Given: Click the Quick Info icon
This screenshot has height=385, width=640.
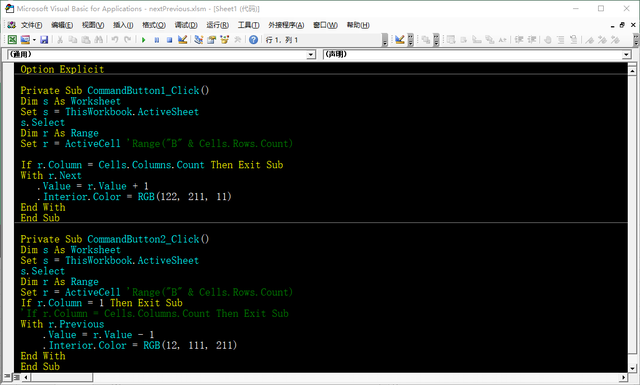Looking at the screenshot, I should 477,40.
